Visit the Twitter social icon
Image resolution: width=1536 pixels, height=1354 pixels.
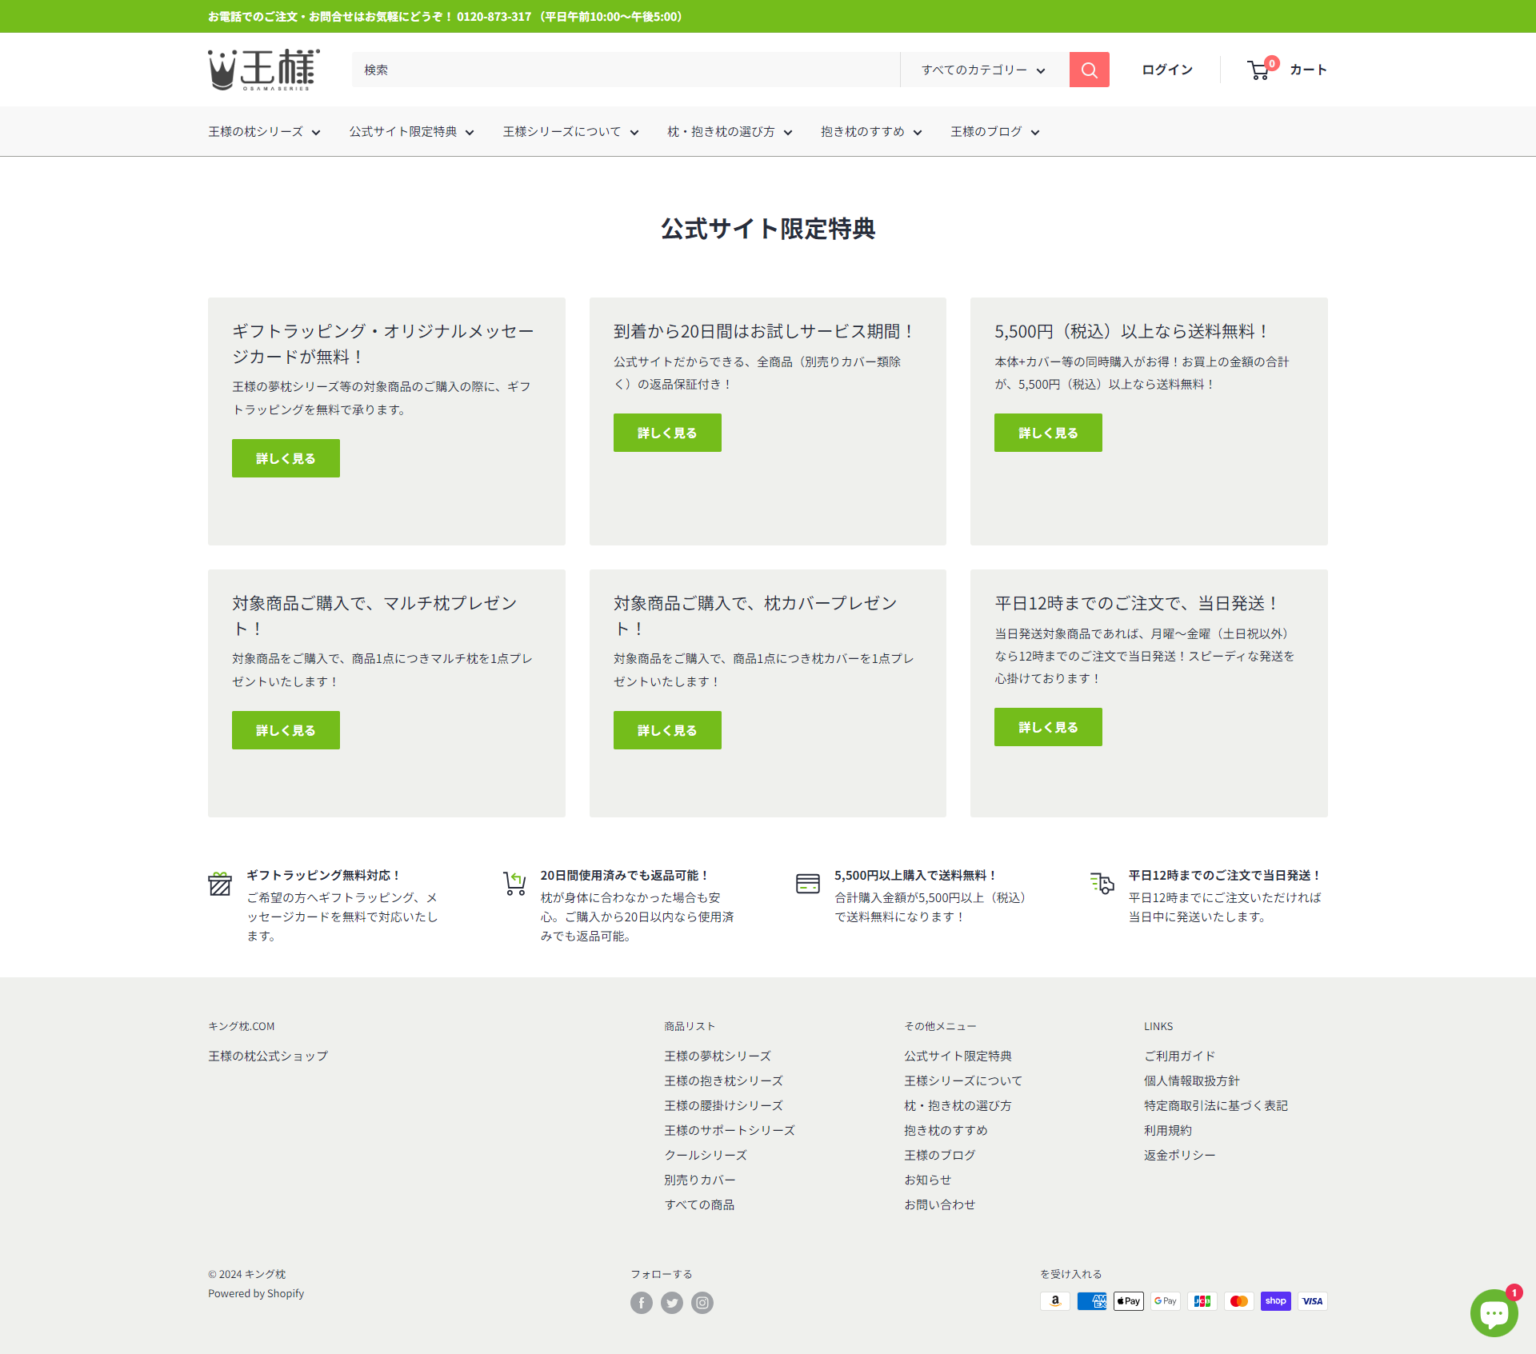click(x=672, y=1303)
